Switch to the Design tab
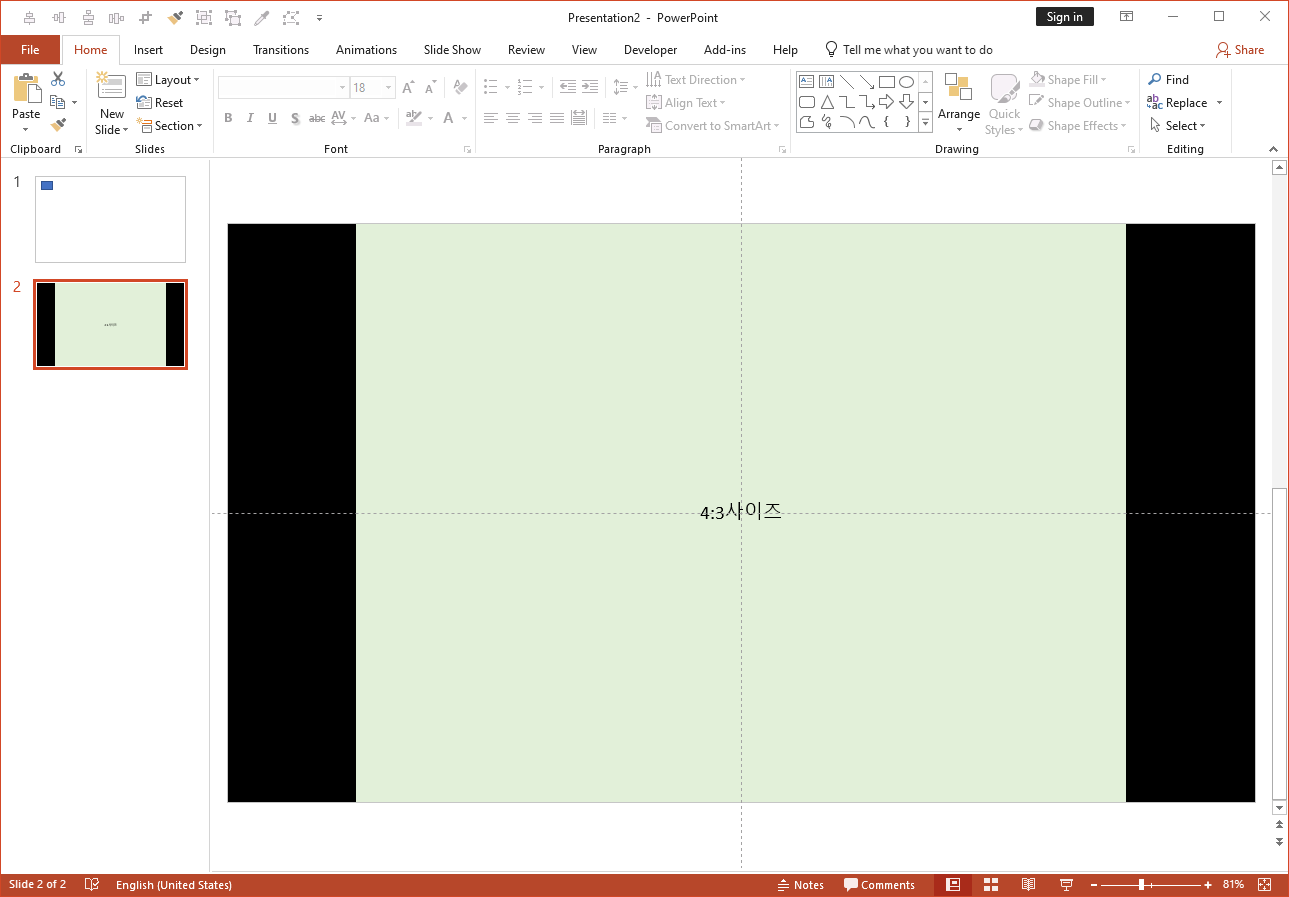Screen dimensions: 1289x897 pos(208,49)
